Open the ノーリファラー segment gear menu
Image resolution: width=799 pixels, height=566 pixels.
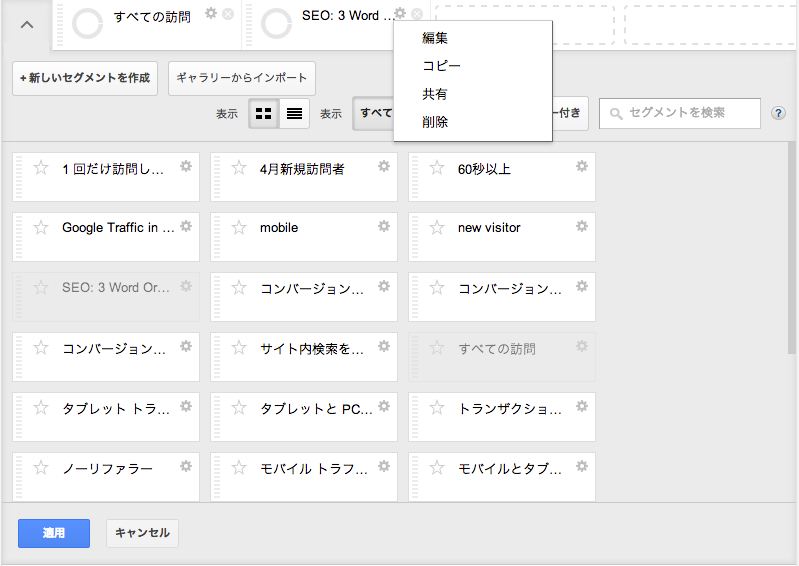[186, 467]
